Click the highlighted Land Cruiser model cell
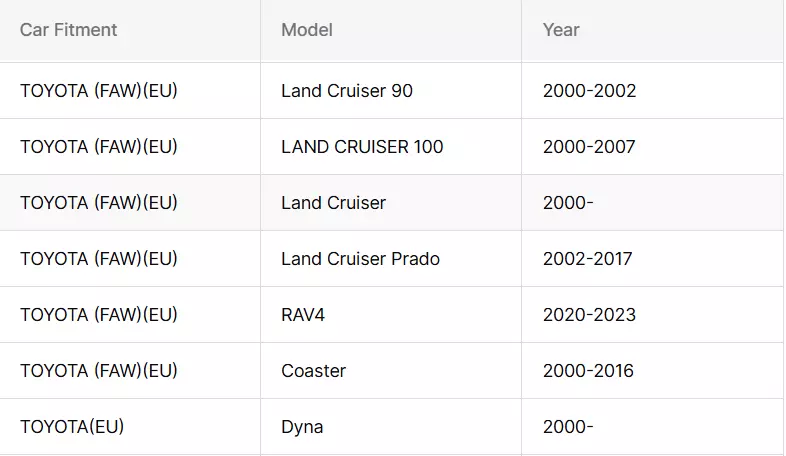786x456 pixels. click(x=391, y=203)
